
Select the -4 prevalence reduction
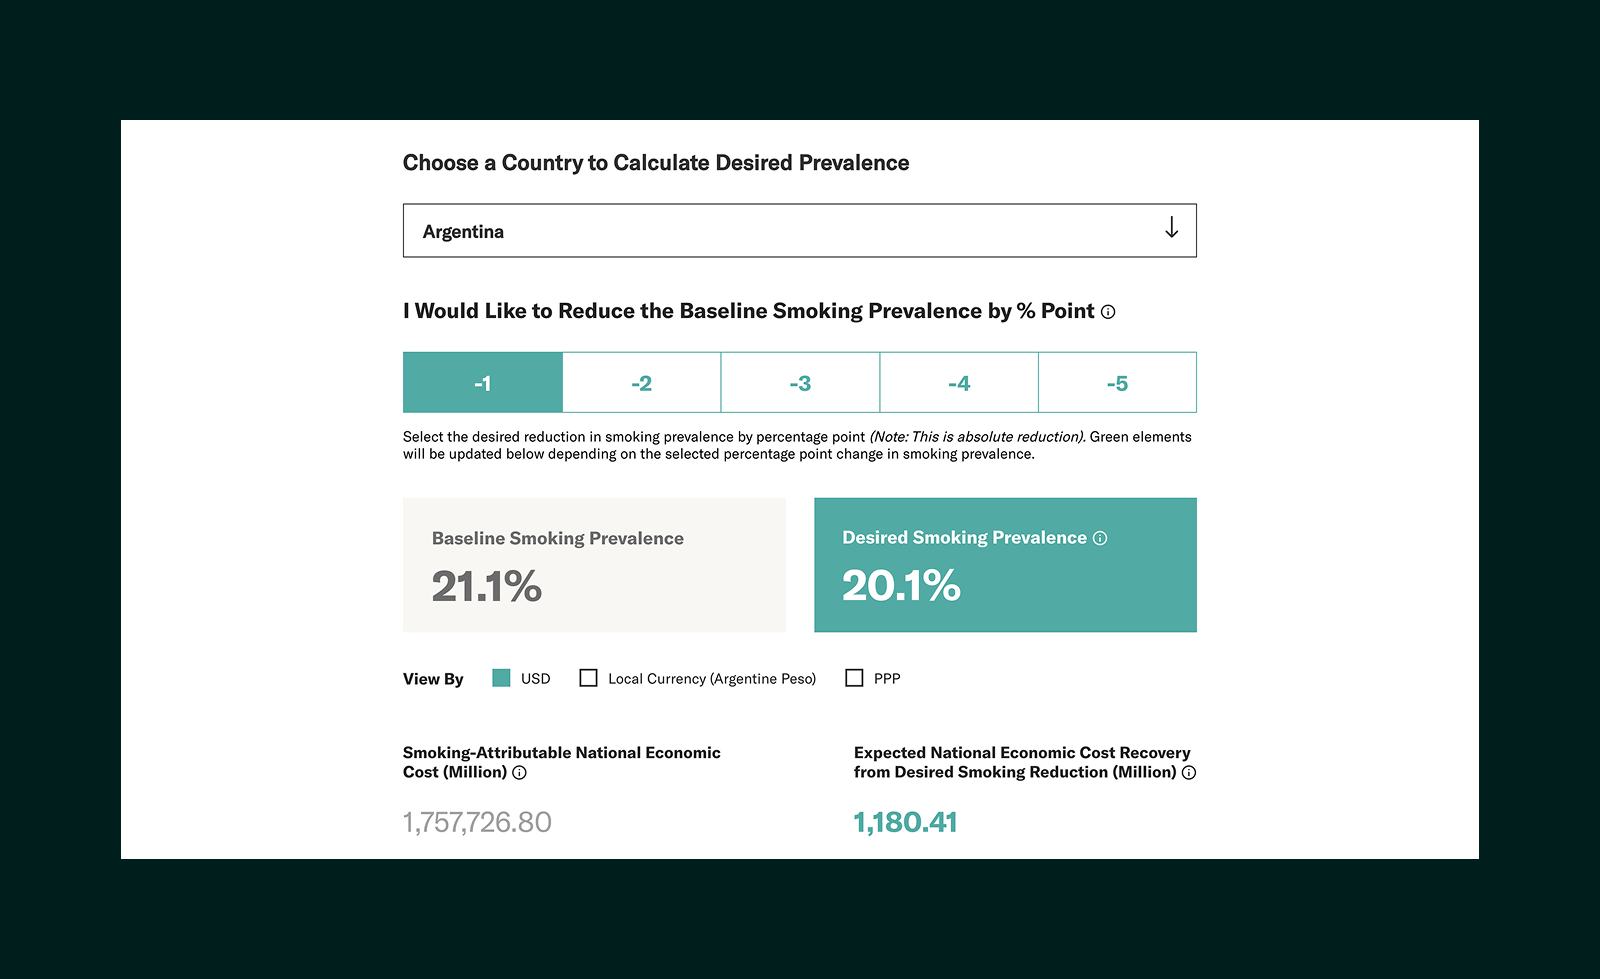(958, 382)
